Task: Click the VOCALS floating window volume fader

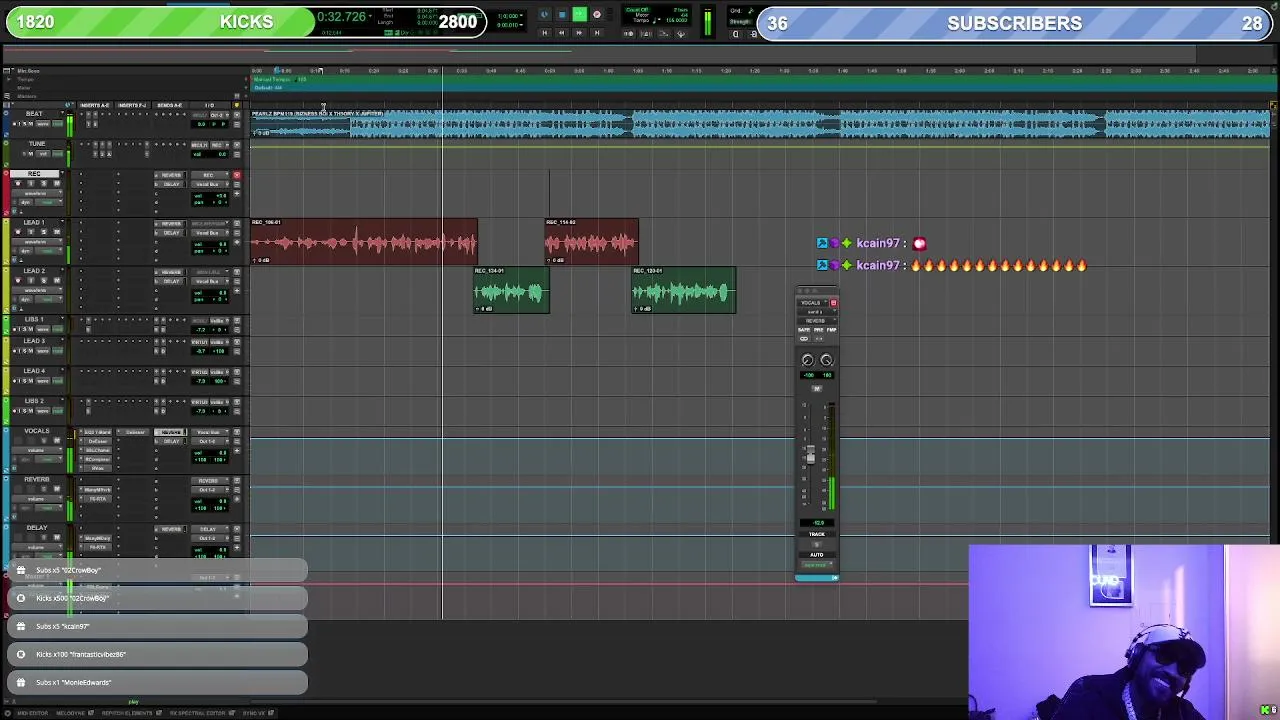Action: [x=810, y=456]
